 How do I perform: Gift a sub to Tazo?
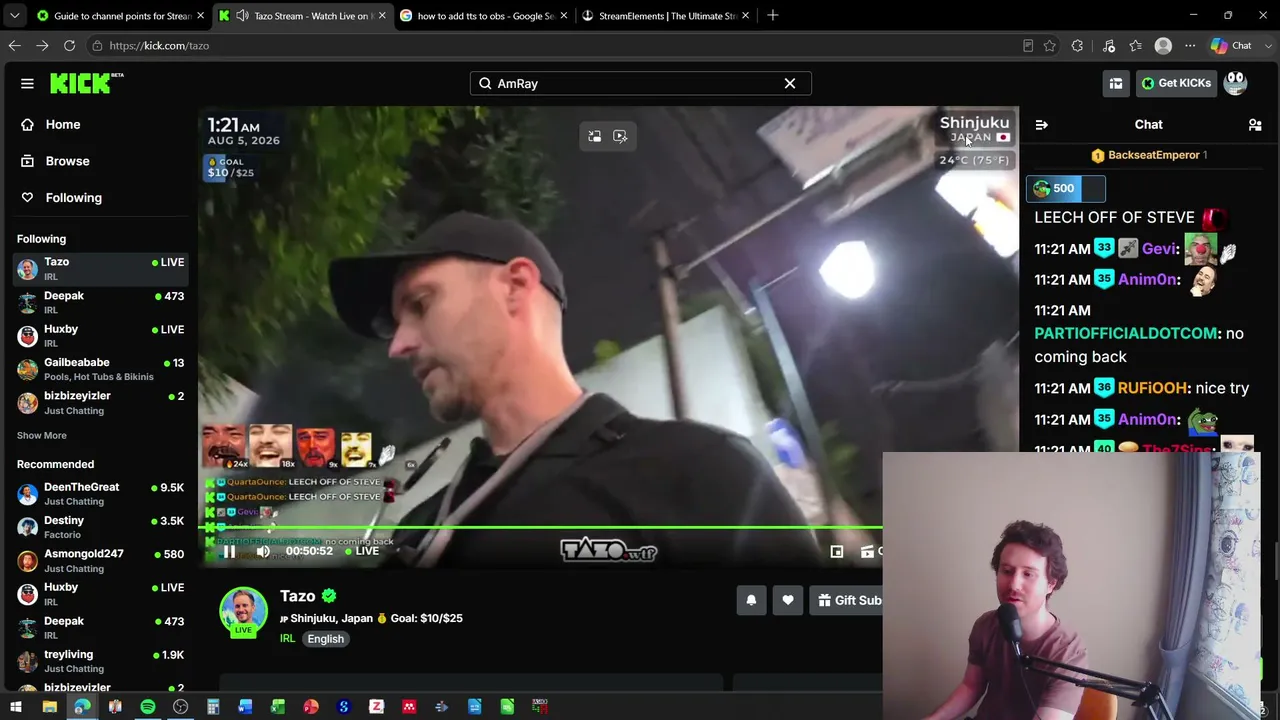[x=848, y=600]
